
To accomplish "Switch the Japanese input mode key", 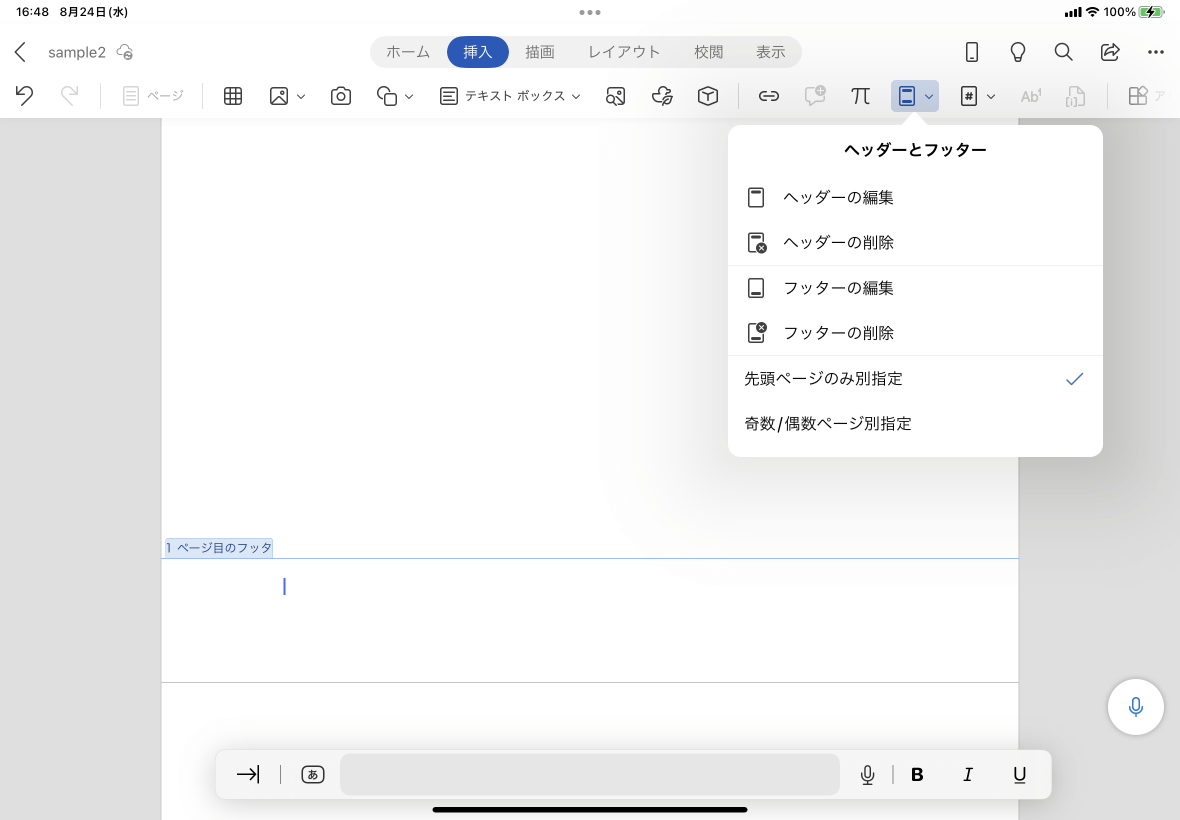I will (312, 774).
